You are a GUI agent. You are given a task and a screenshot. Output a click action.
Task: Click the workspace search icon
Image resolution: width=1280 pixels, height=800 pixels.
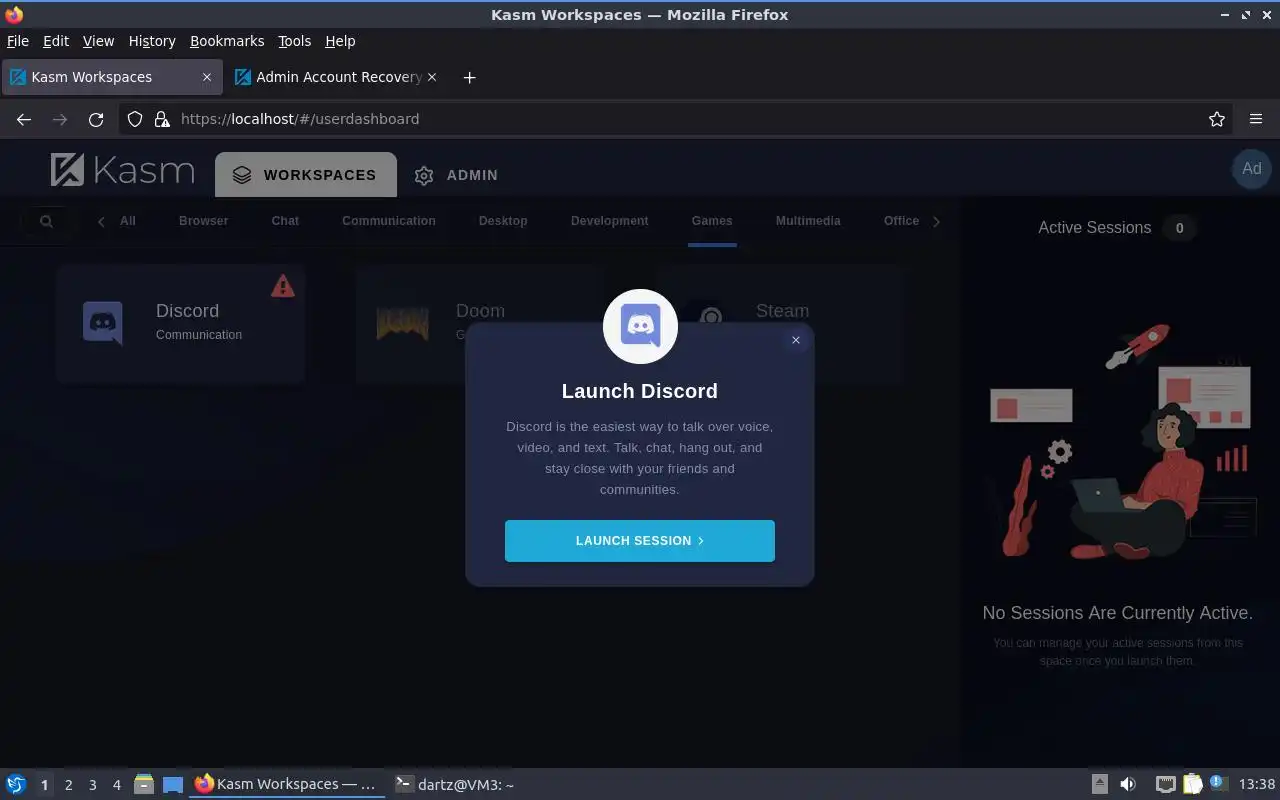pyautogui.click(x=46, y=221)
